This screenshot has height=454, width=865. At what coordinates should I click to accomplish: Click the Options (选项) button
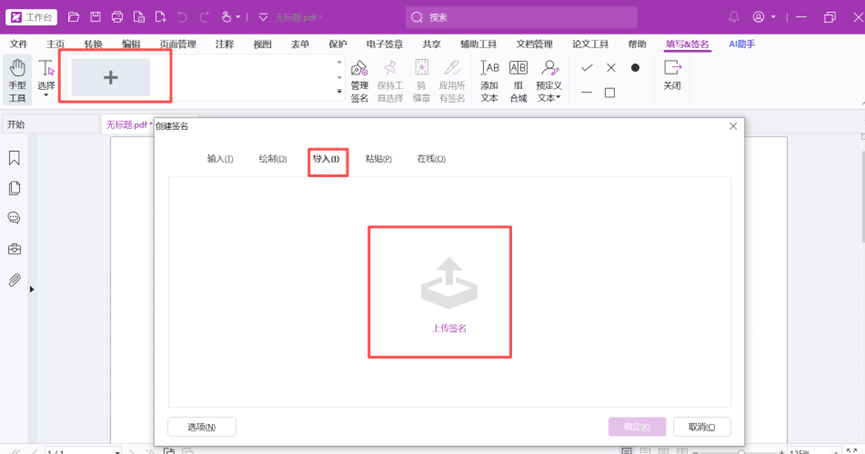coord(201,427)
